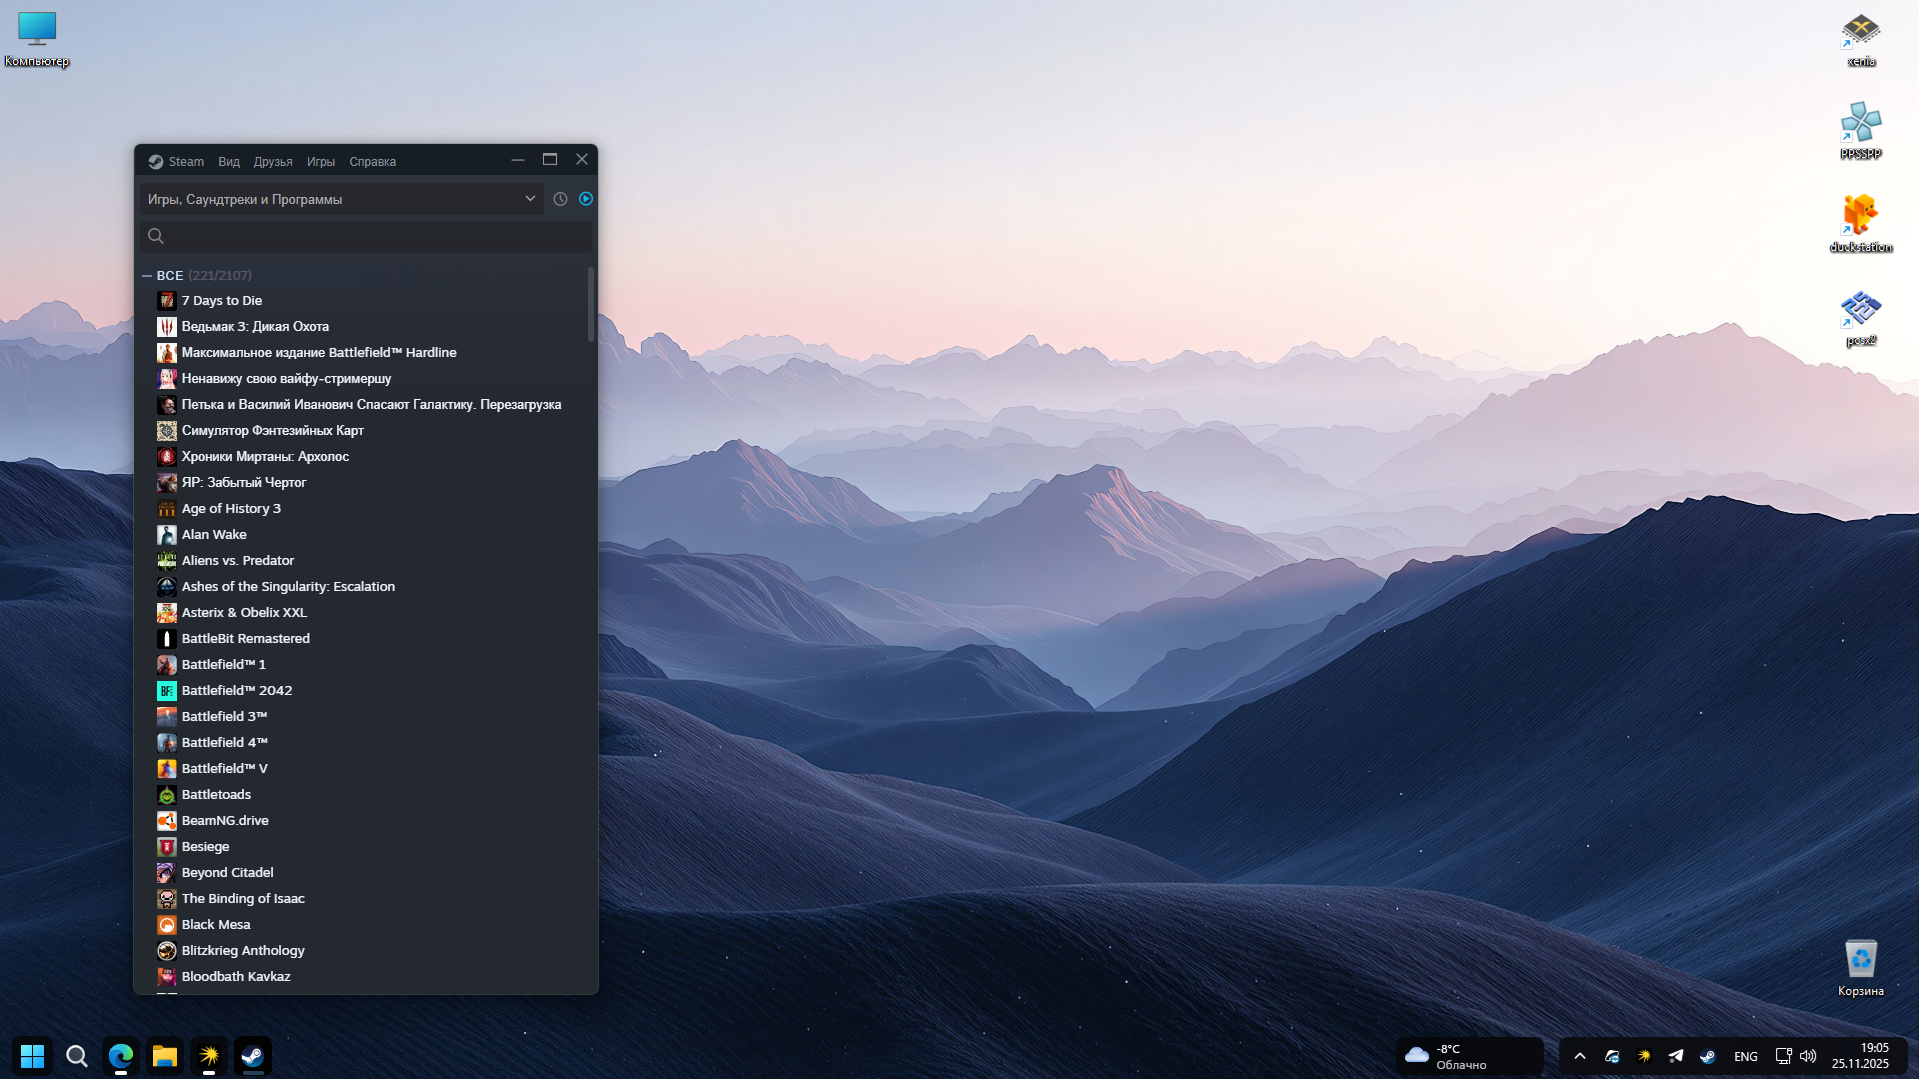The width and height of the screenshot is (1919, 1079).
Task: Click the Battlefield Hardline game icon
Action: (167, 352)
